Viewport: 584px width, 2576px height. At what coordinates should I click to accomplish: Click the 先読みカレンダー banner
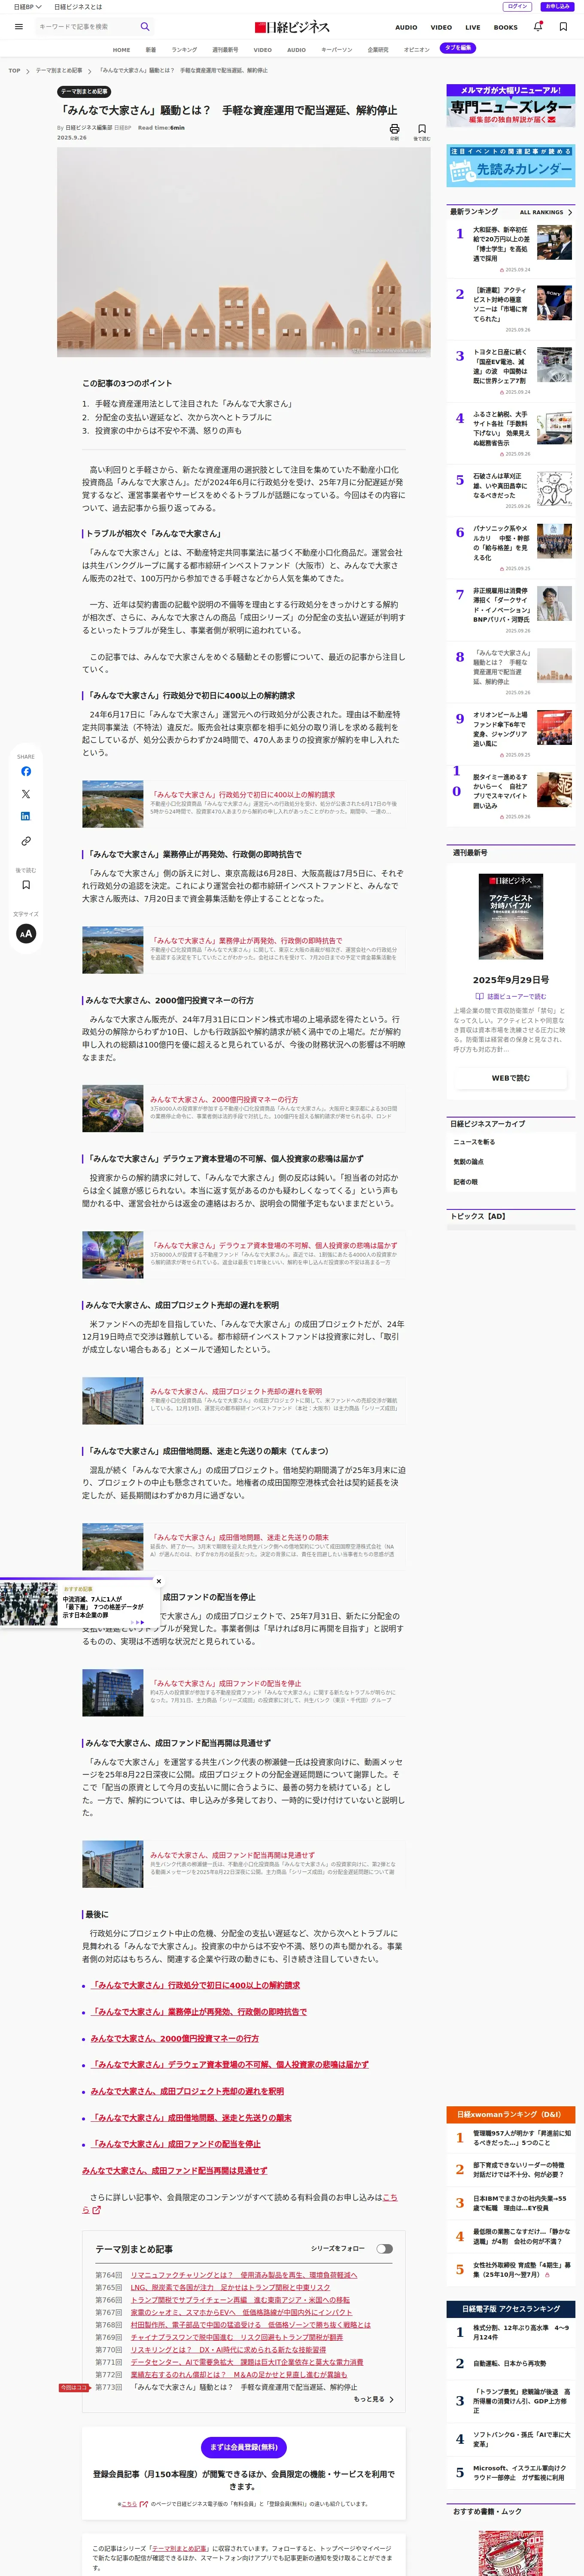click(x=511, y=167)
